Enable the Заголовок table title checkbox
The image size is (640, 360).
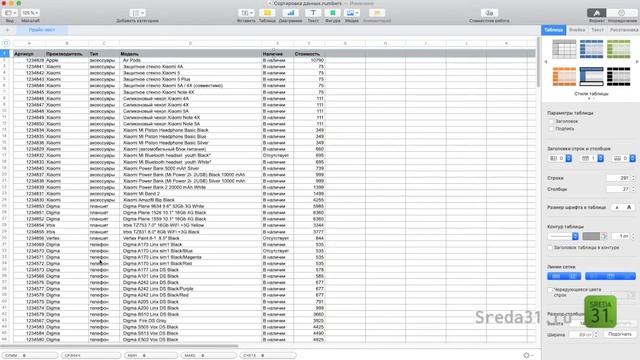click(551, 121)
